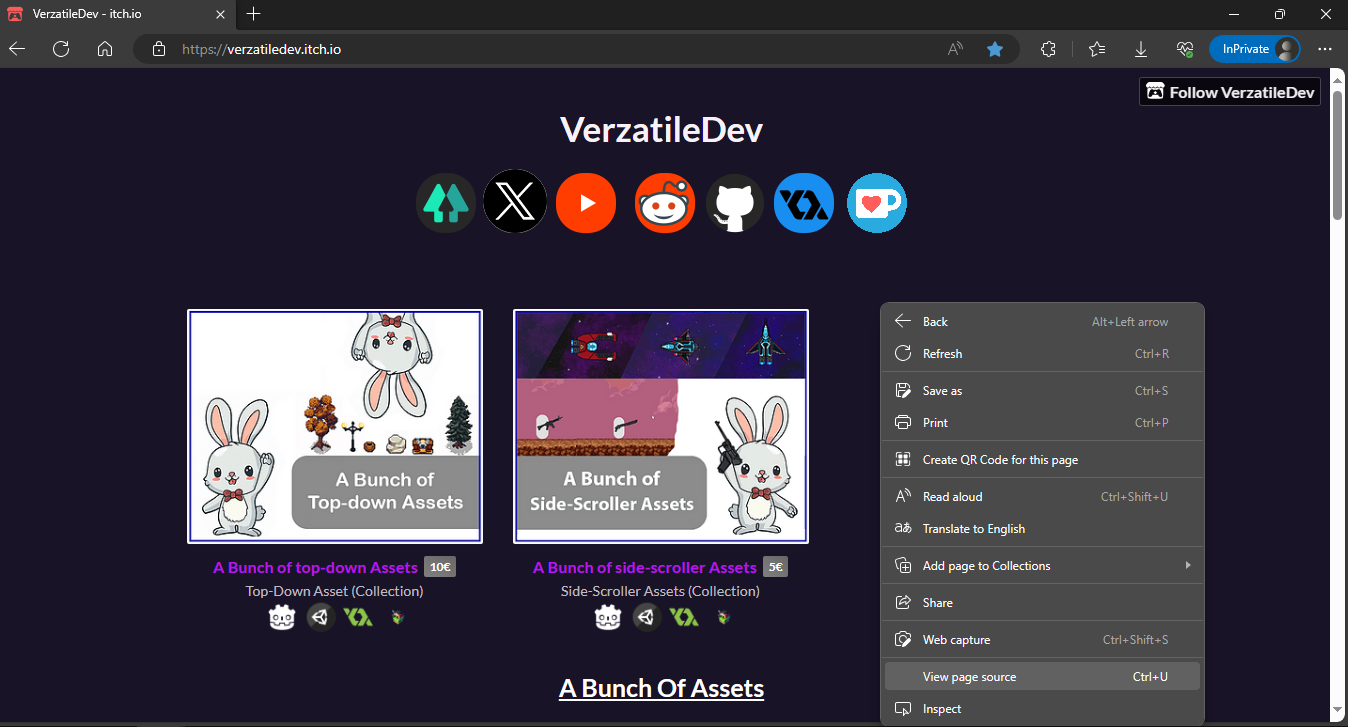Open A Bunch of top-down Assets link
1348x727 pixels.
315,567
